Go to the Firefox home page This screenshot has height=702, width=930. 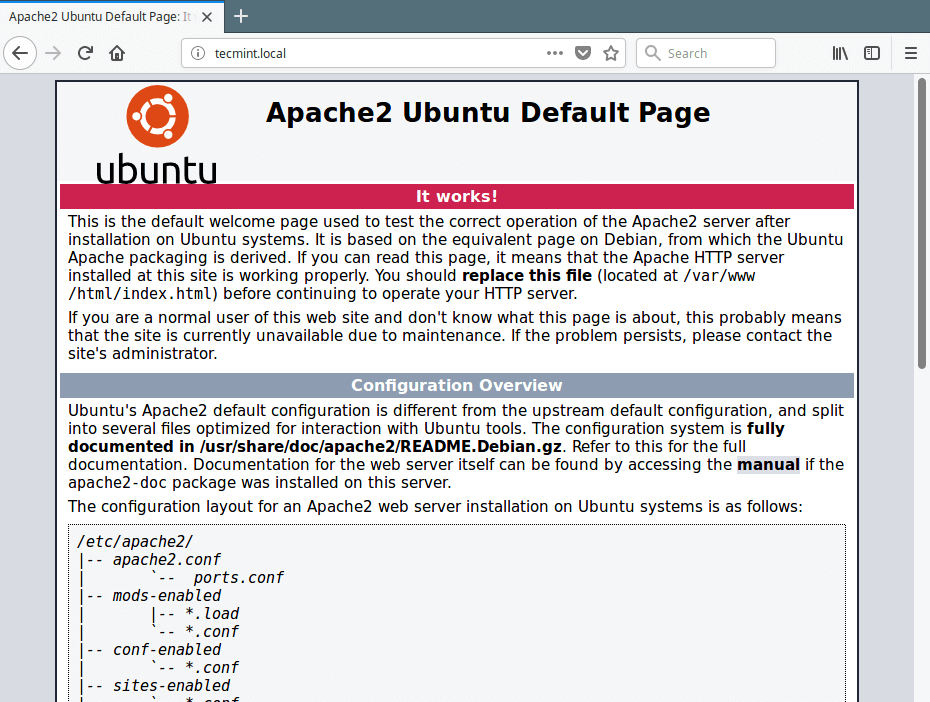(x=117, y=53)
